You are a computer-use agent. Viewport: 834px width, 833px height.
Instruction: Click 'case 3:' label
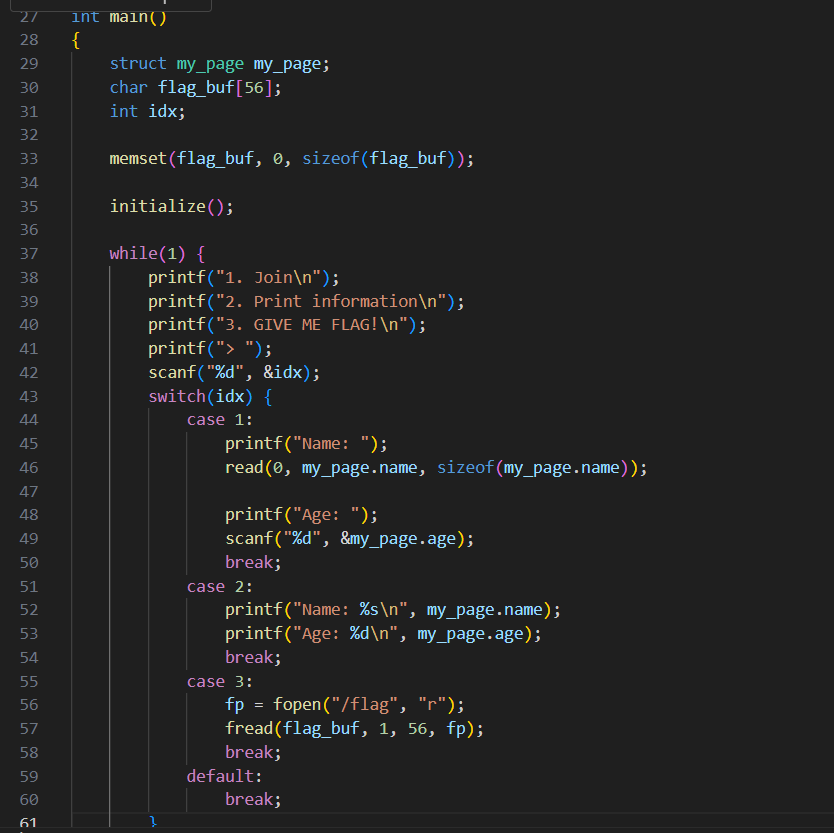220,682
